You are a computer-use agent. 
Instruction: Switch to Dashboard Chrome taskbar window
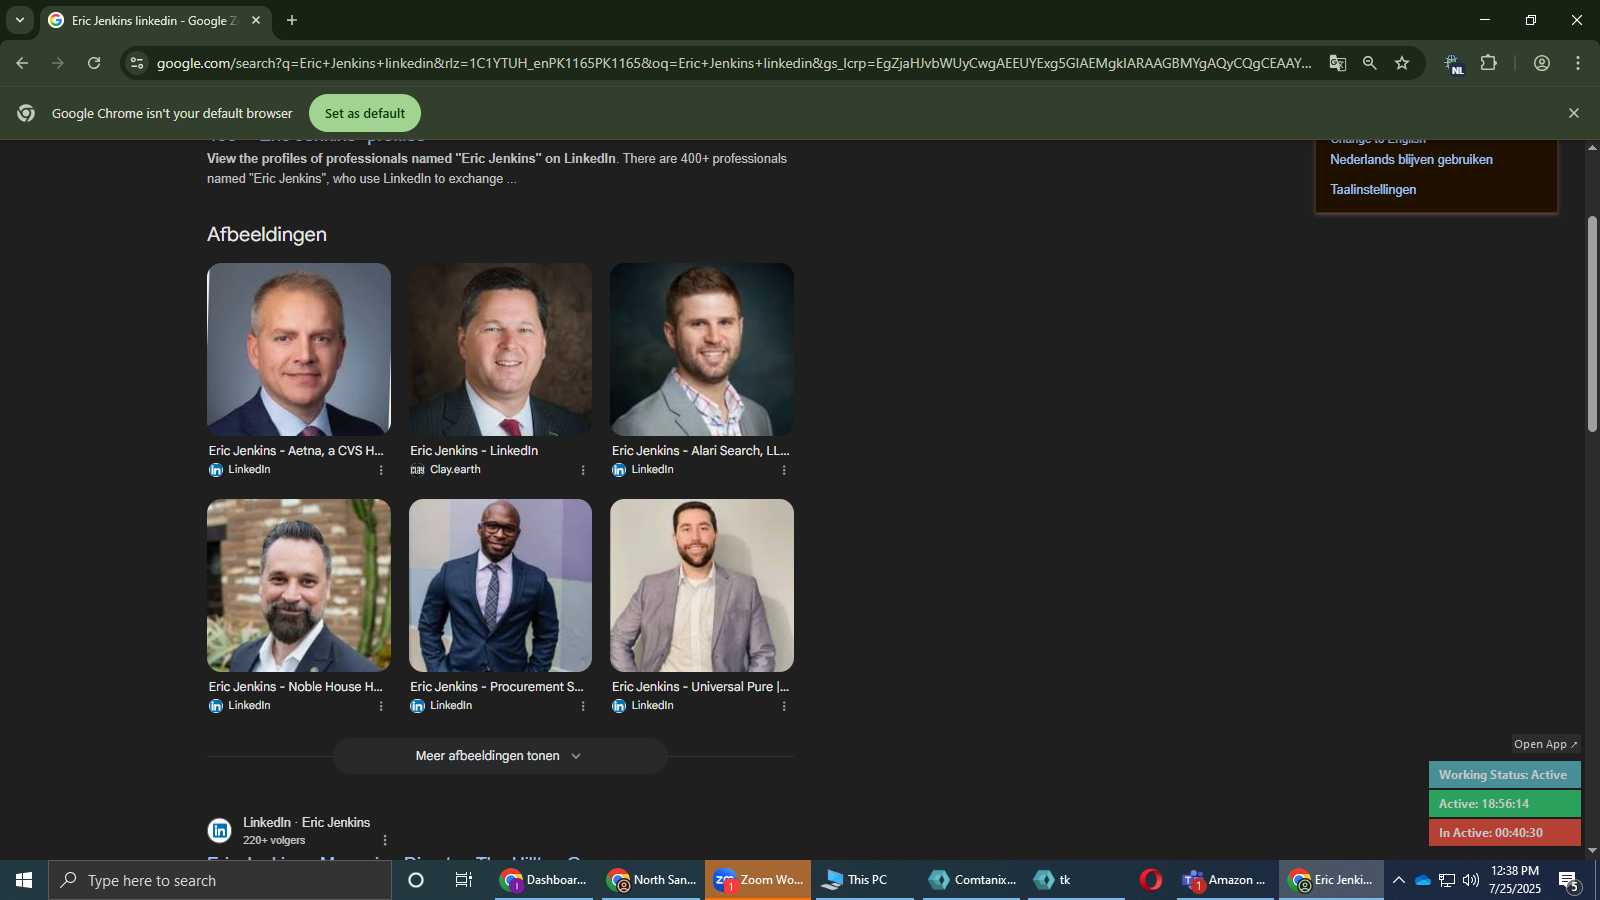pos(545,880)
